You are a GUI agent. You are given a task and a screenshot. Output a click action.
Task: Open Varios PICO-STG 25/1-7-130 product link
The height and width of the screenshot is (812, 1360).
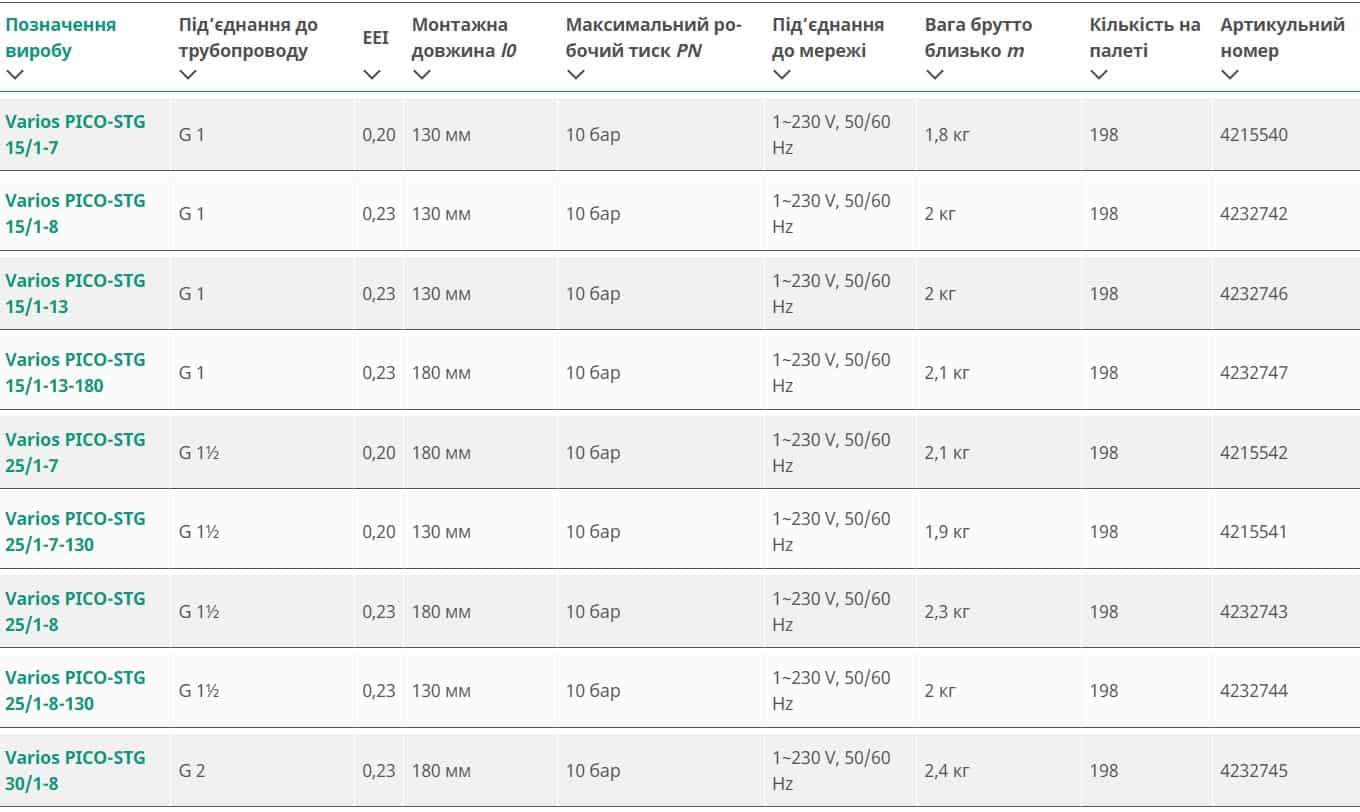pos(75,531)
